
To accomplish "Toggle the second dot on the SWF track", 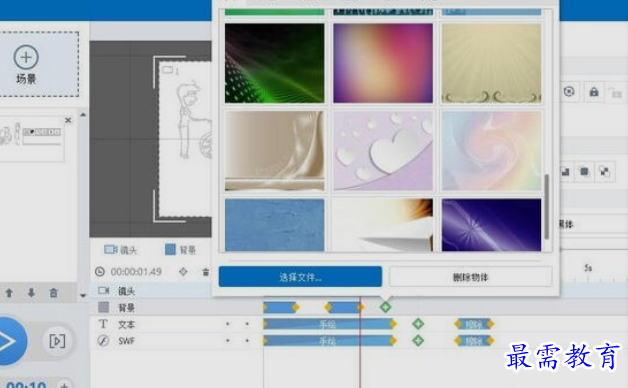I will (x=247, y=341).
